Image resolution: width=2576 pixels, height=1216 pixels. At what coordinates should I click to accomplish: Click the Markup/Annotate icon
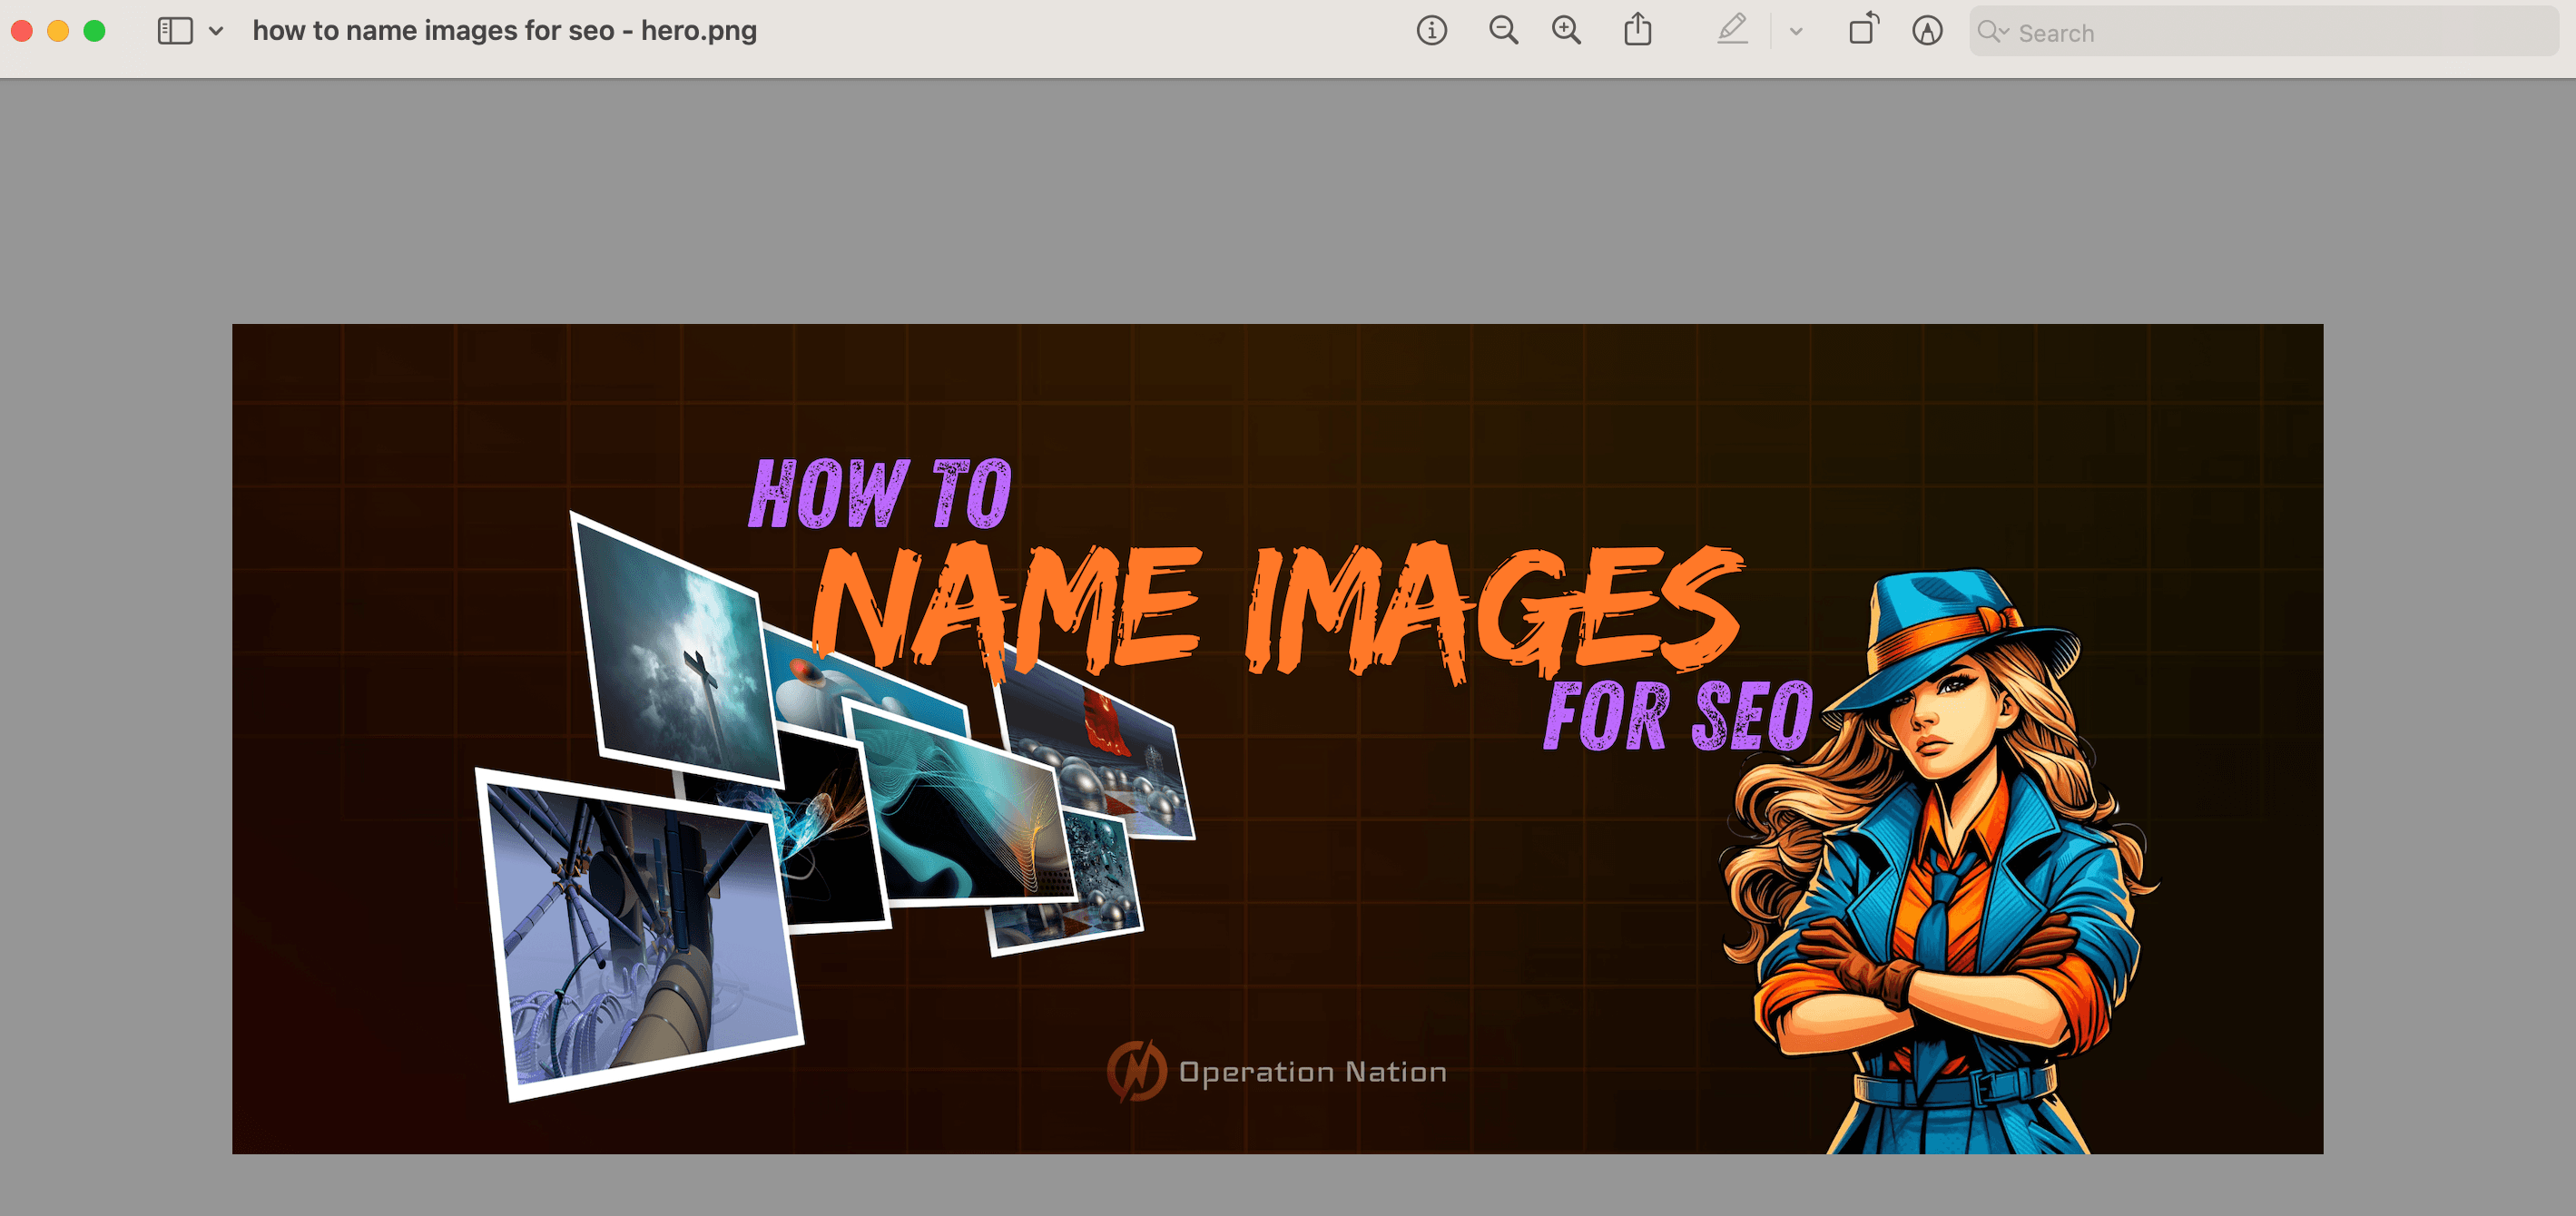click(x=1732, y=31)
